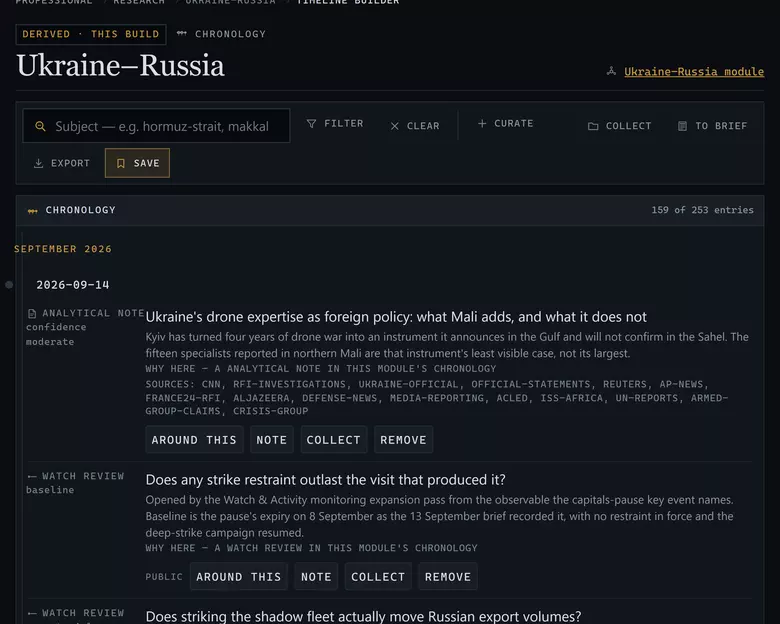Click the document icon beside ANALYTICAL NOTE

pos(32,313)
